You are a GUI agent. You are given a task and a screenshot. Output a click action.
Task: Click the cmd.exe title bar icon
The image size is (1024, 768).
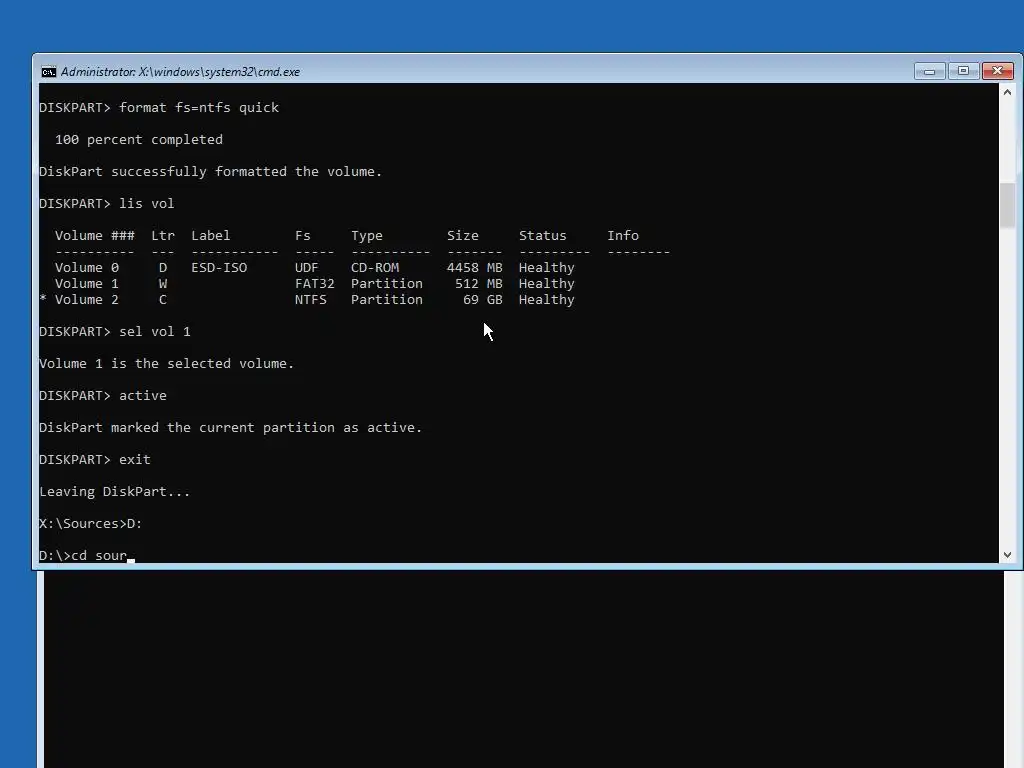click(x=48, y=72)
